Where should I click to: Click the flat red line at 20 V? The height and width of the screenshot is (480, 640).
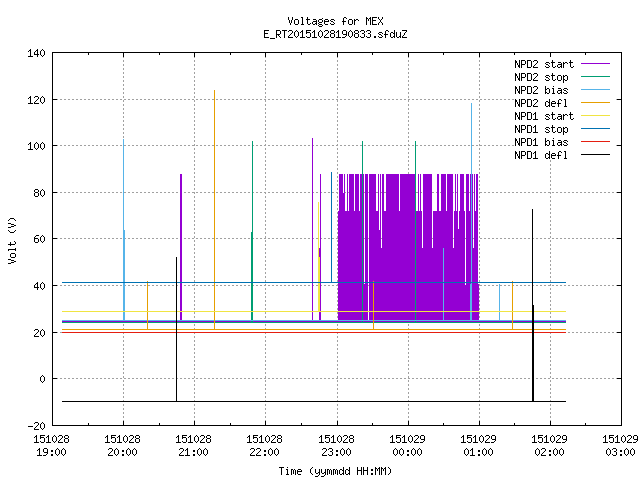coord(313,333)
